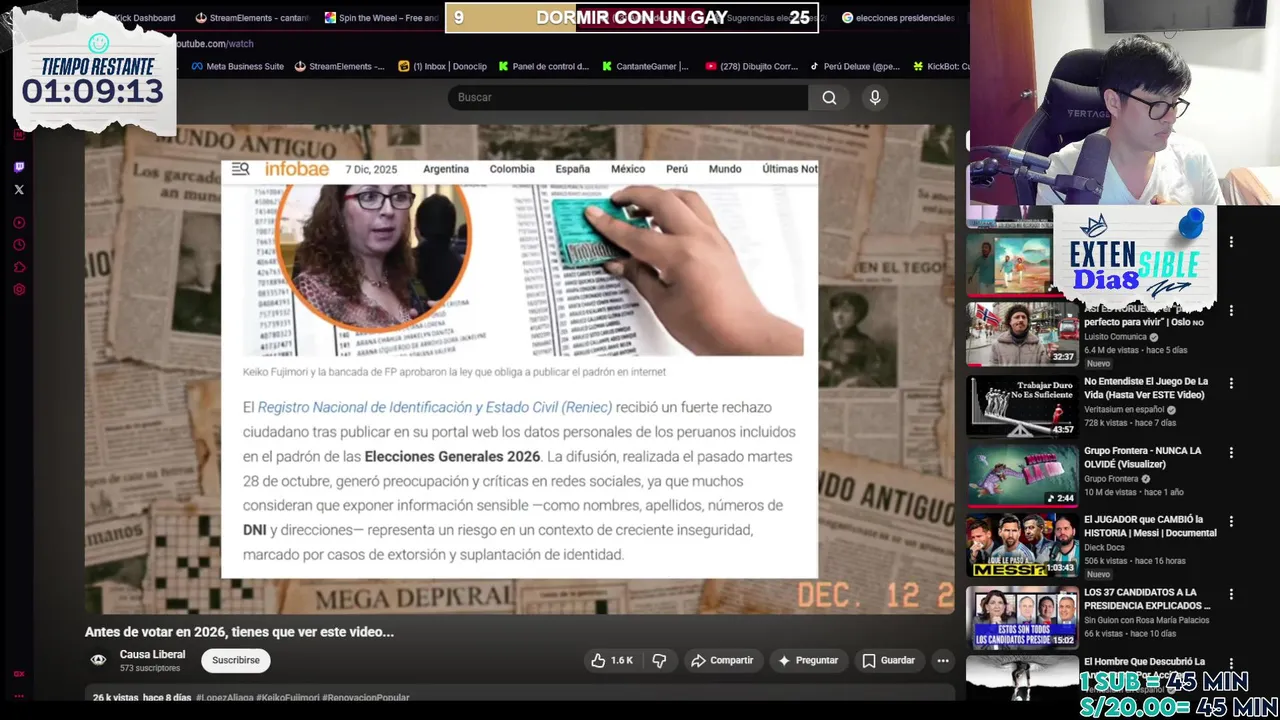Open Causa Liberal channel avatar
Image resolution: width=1280 pixels, height=720 pixels.
[98, 660]
